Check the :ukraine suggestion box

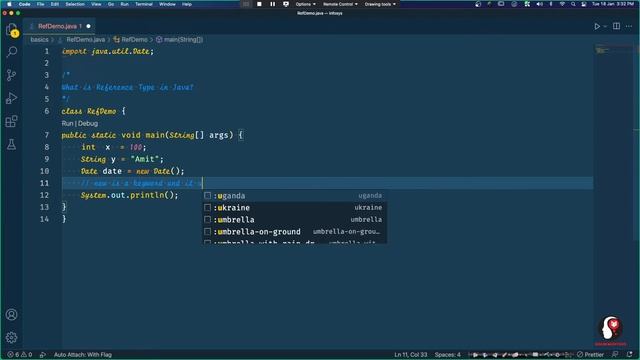coord(207,207)
